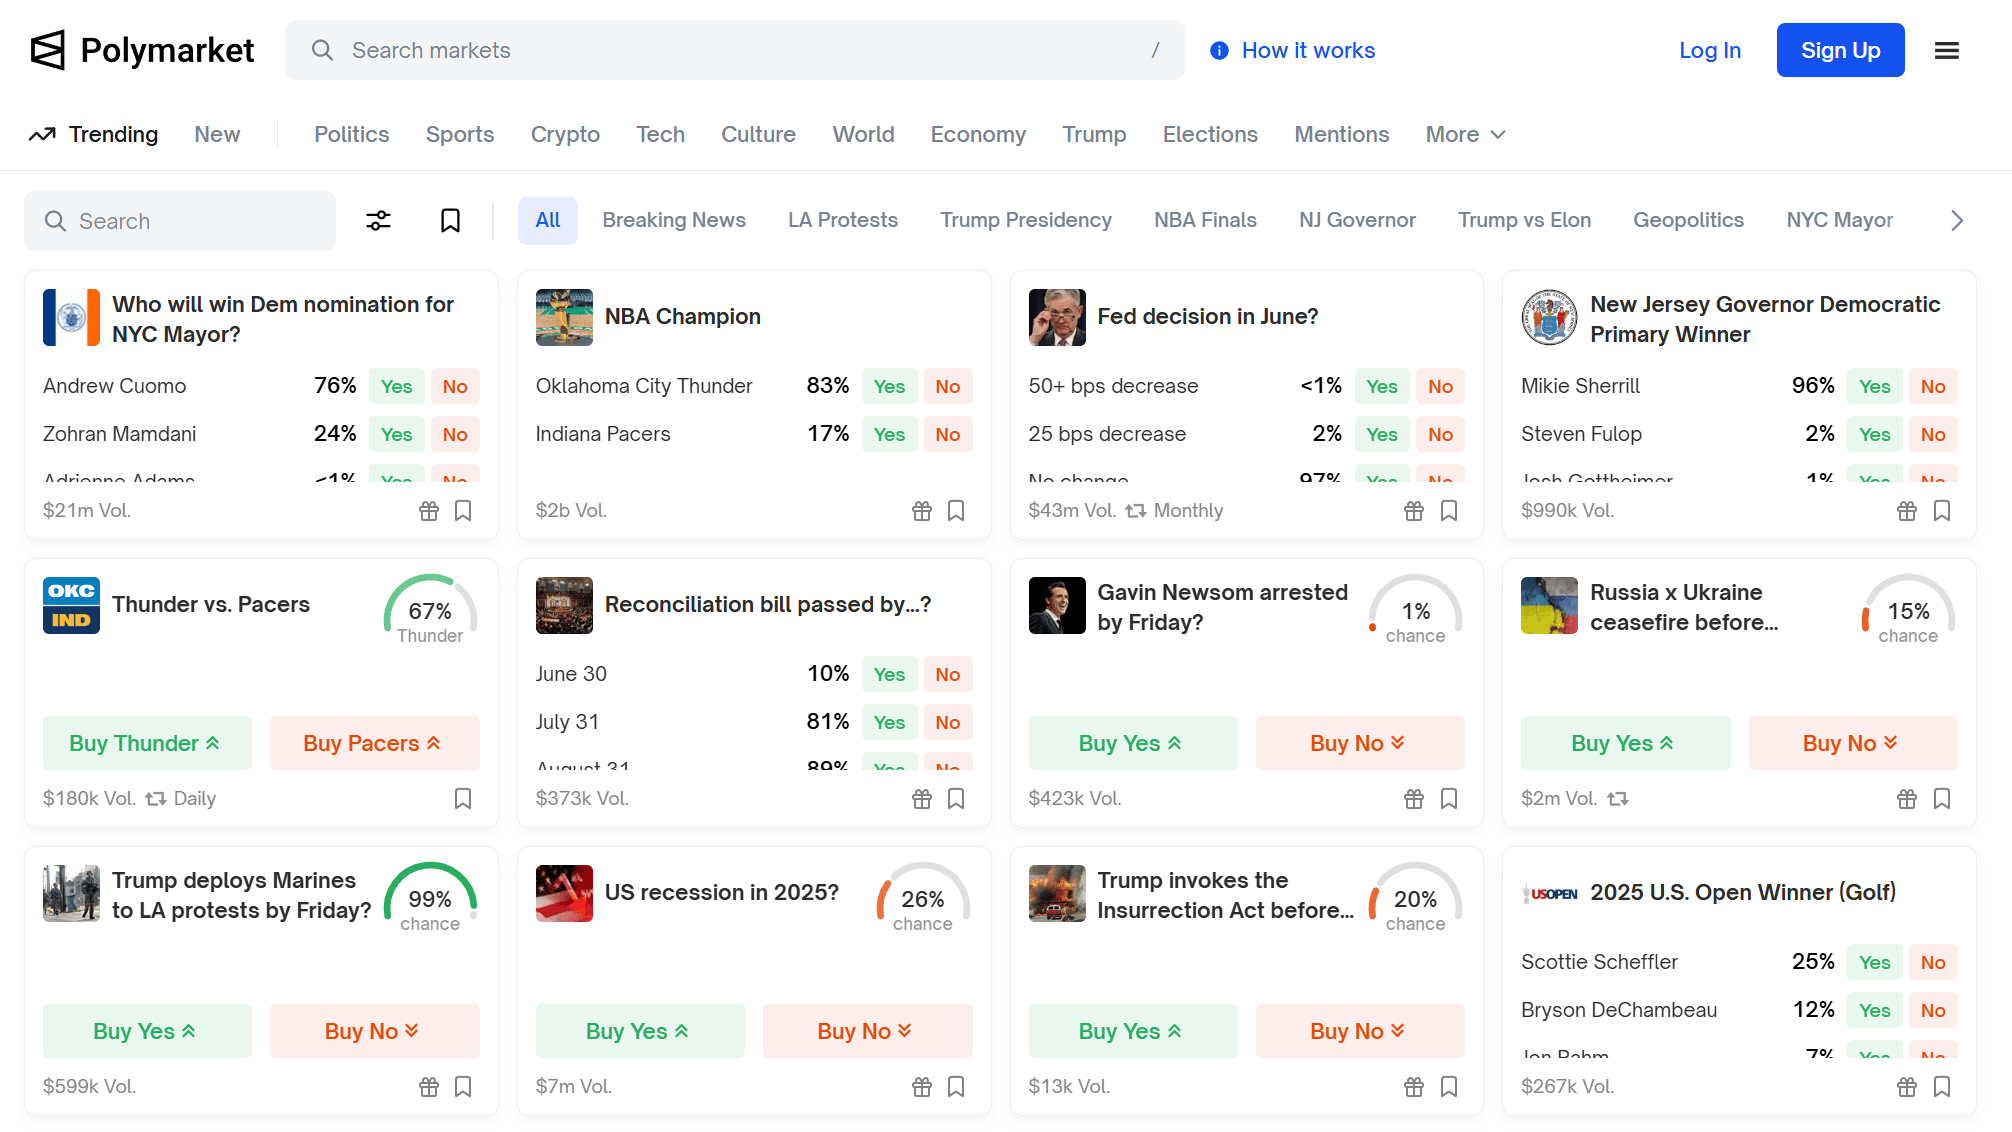Click gift icon on Gavin Newsom card
2012x1132 pixels.
(1414, 799)
